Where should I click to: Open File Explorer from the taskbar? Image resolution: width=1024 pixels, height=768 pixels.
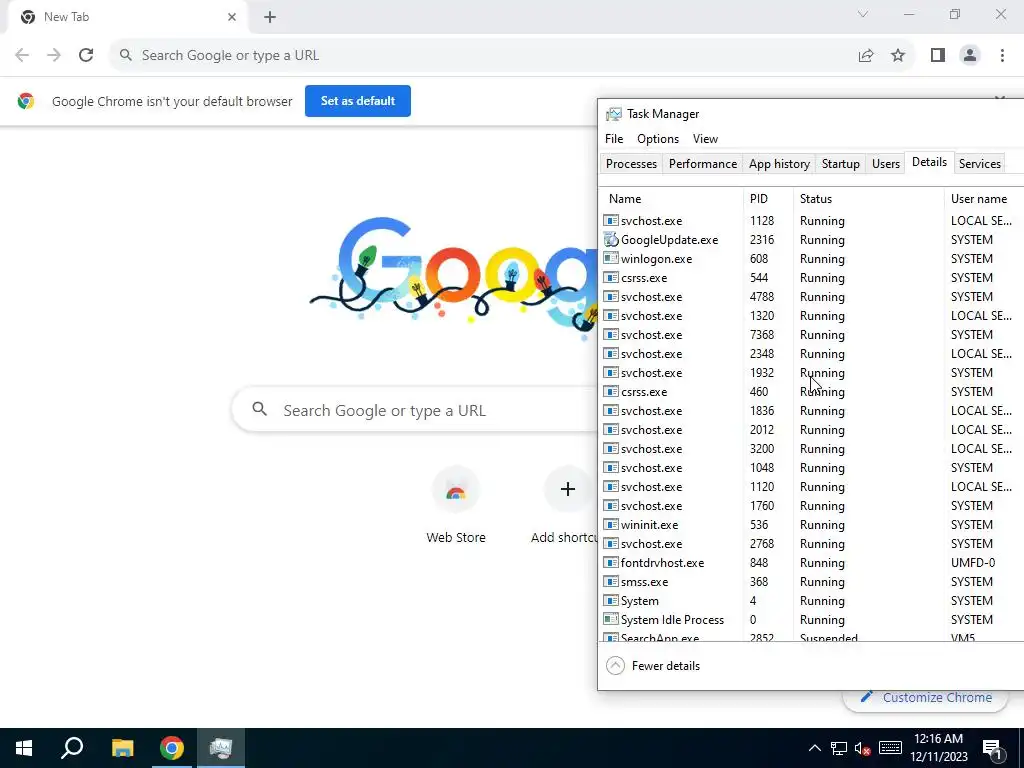pyautogui.click(x=122, y=748)
